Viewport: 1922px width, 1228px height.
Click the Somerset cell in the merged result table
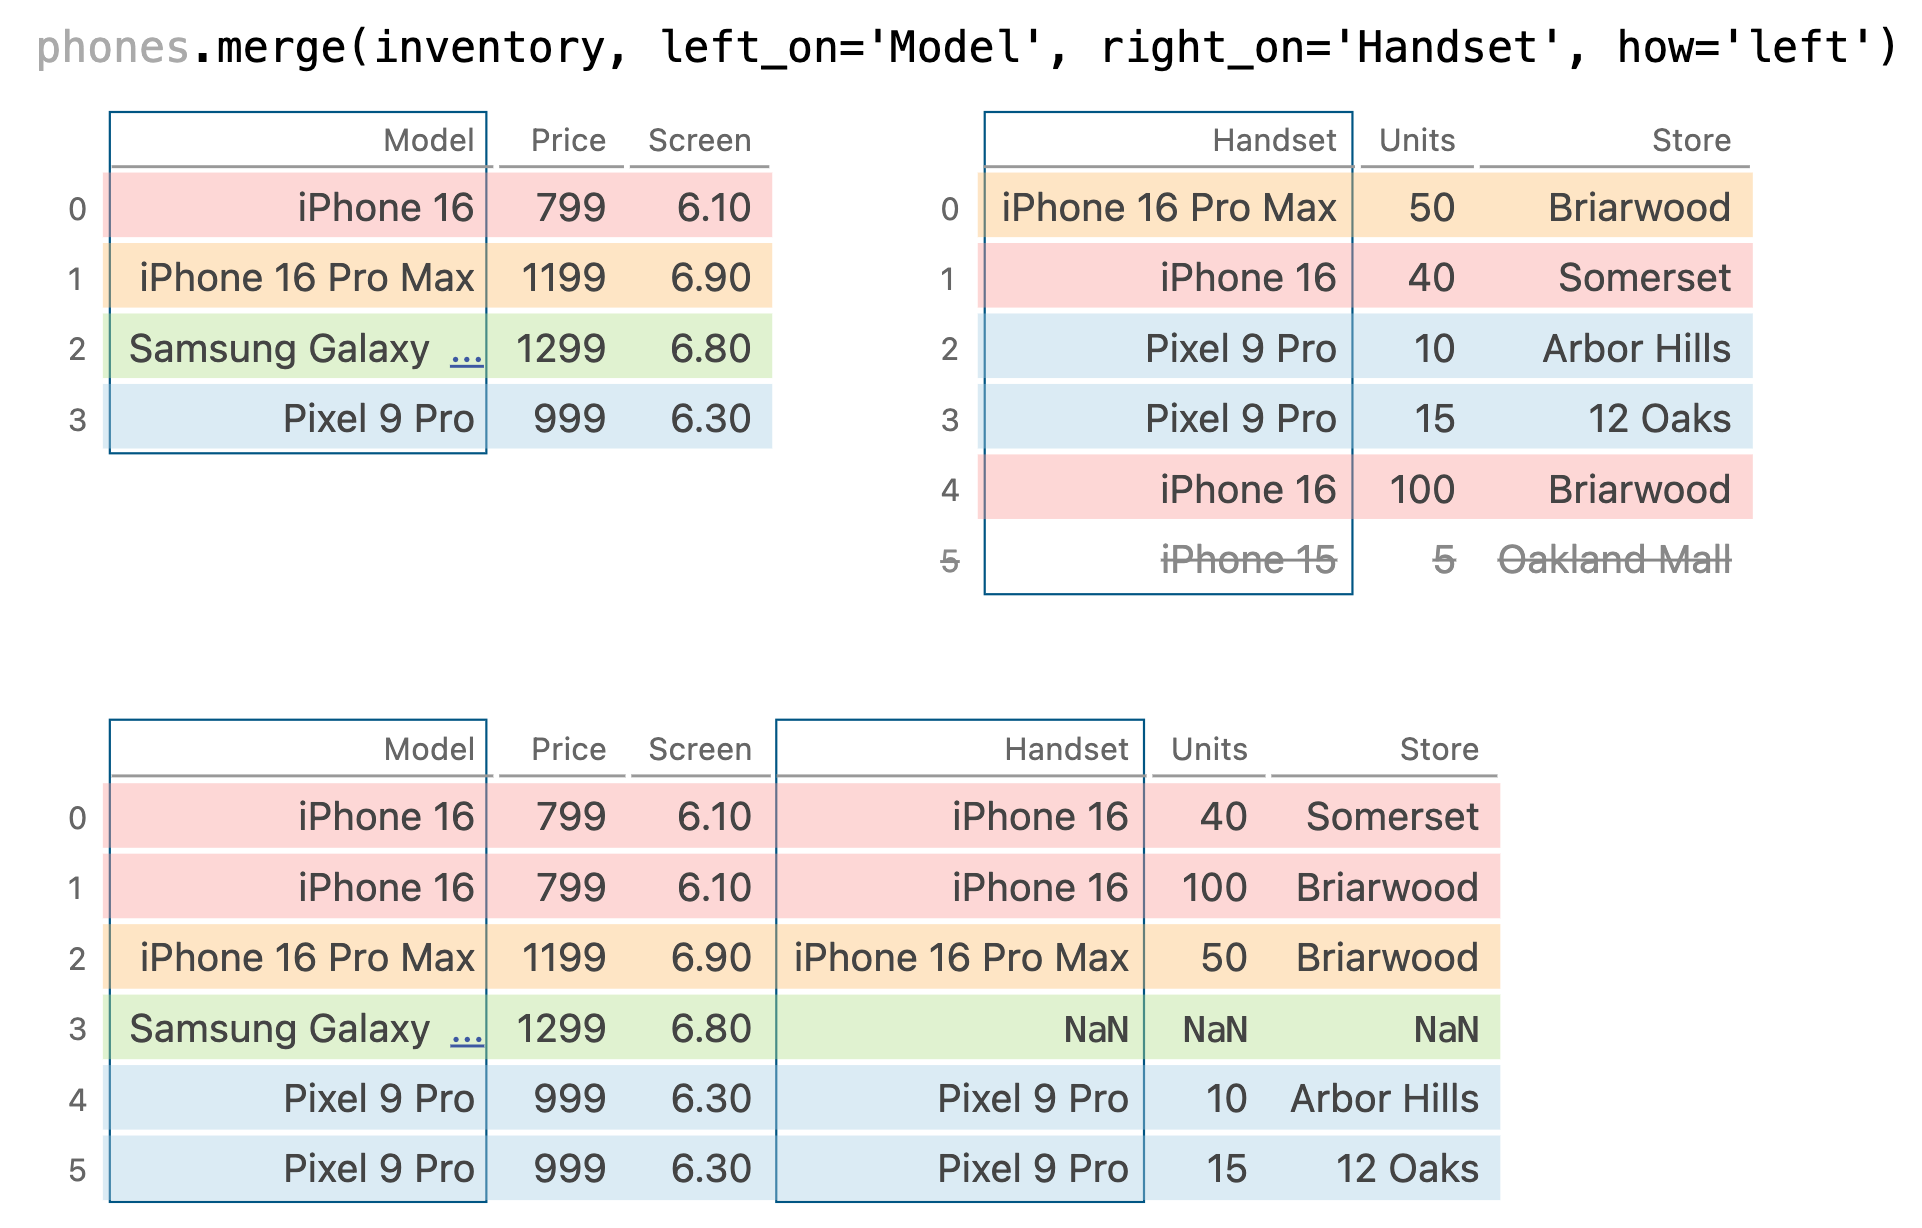(x=1392, y=817)
